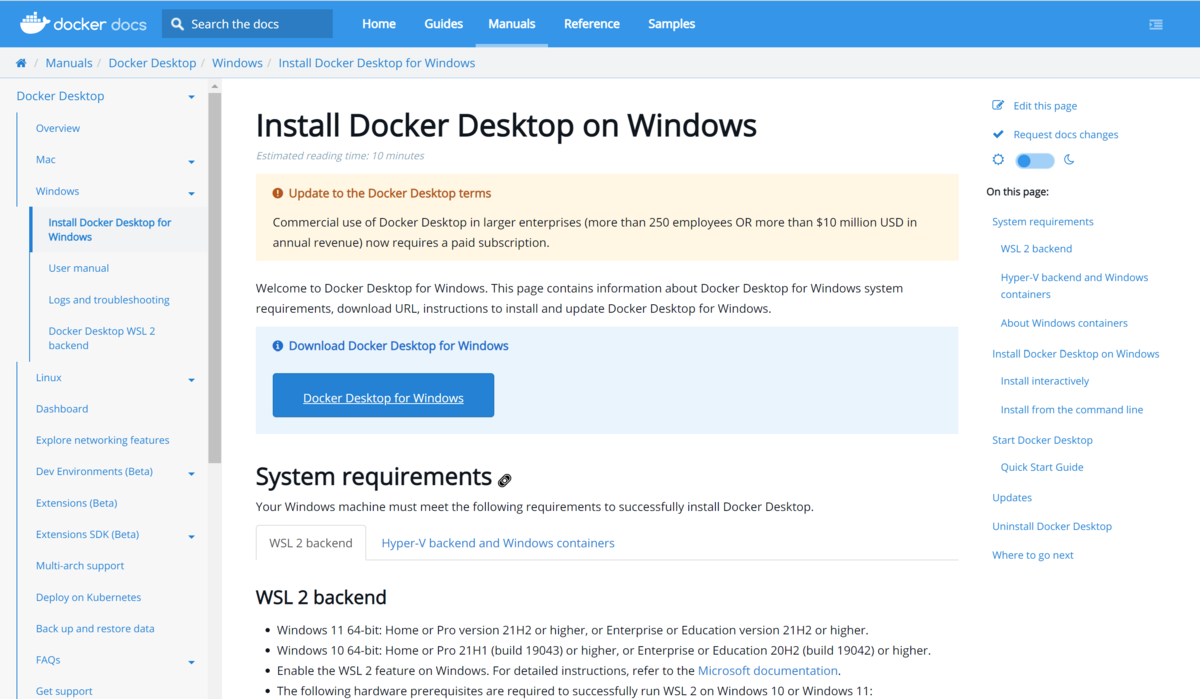Screen dimensions: 1200x699
Task: Click Install Docker Desktop for Windows sidebar item
Action: click(110, 230)
